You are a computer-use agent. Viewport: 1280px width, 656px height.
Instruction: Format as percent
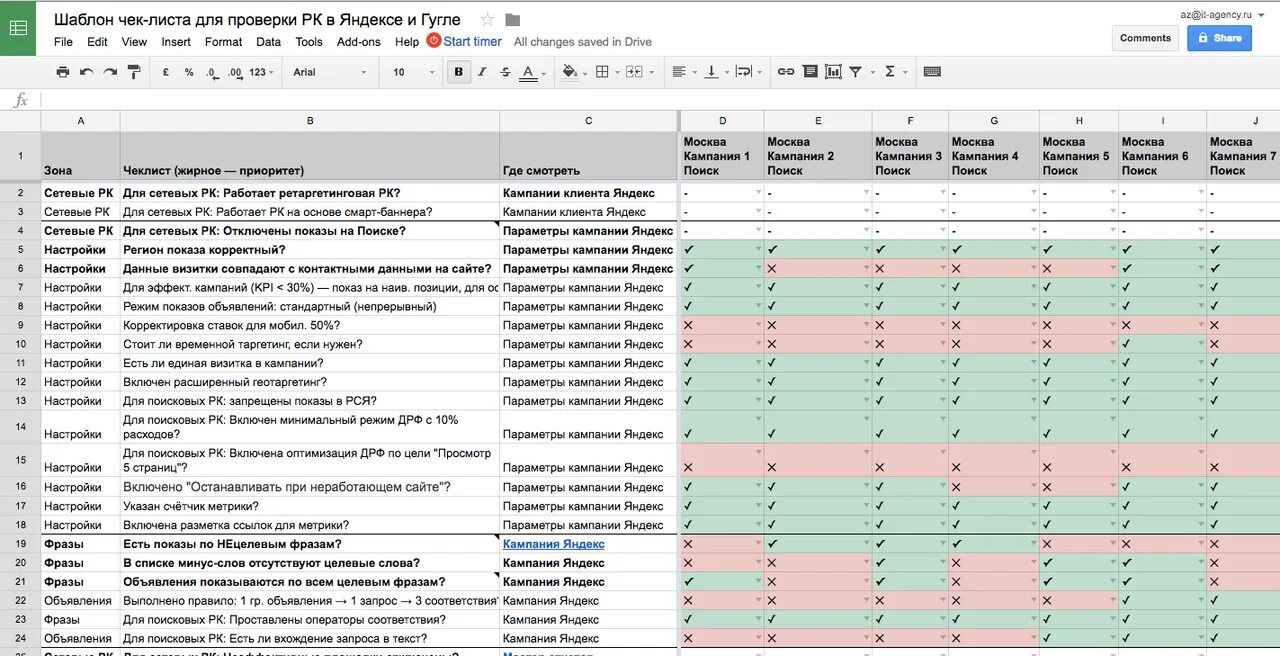pos(189,72)
